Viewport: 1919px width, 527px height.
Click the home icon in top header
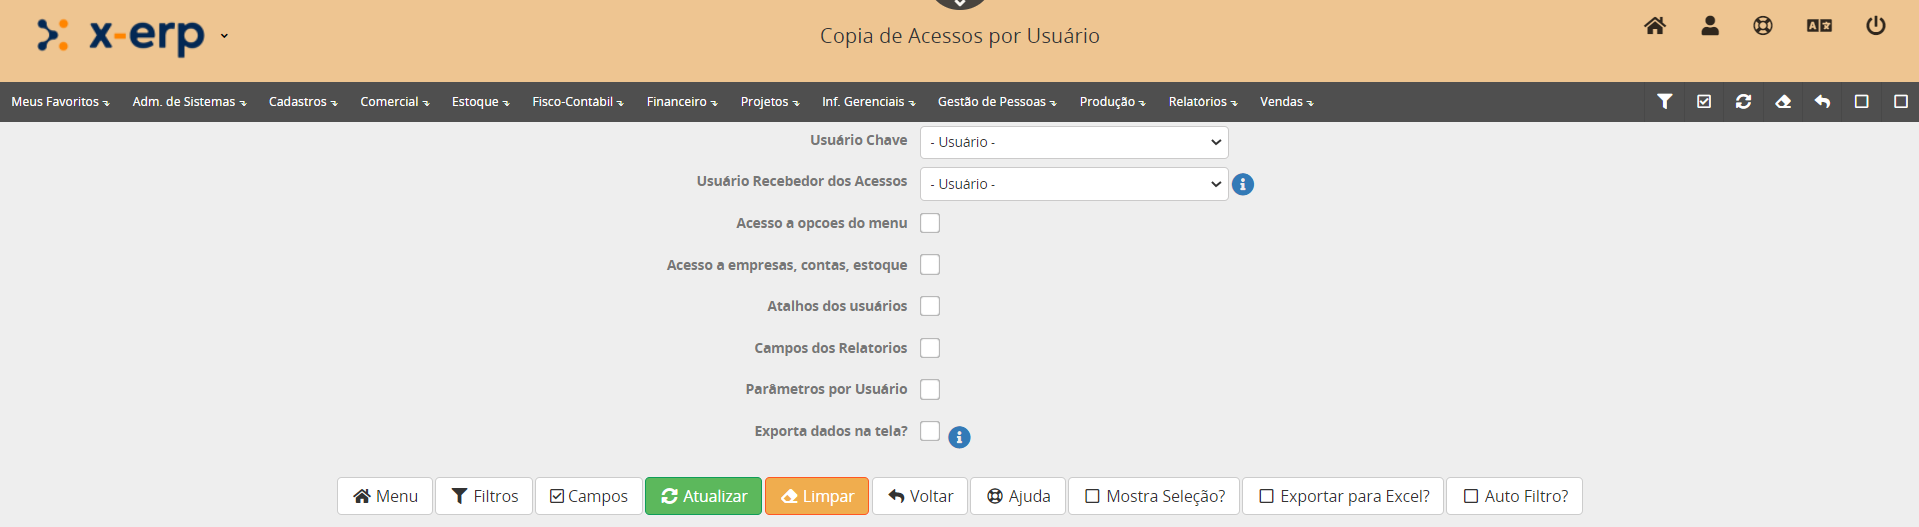tap(1655, 26)
